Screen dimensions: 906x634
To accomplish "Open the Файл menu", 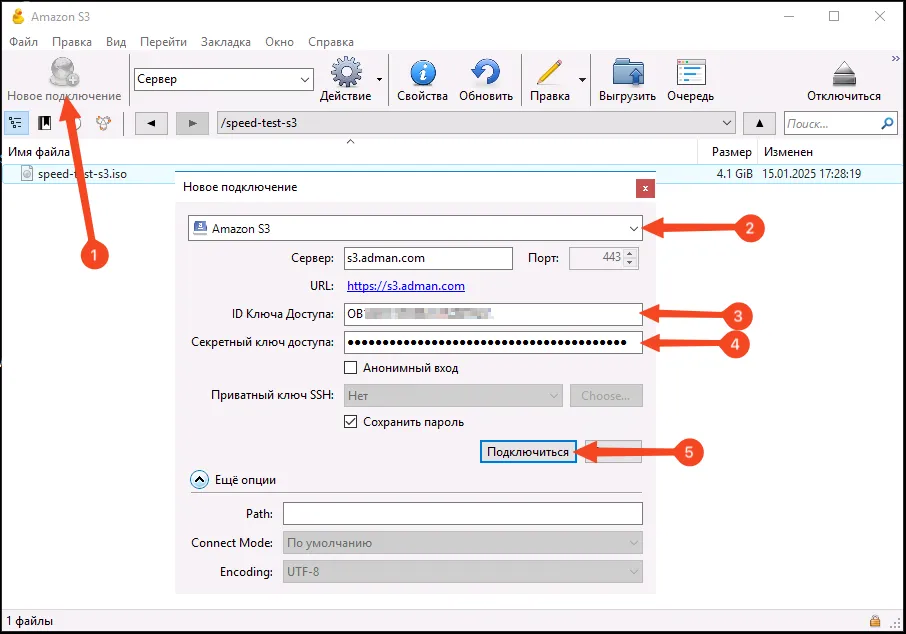I will coord(23,42).
